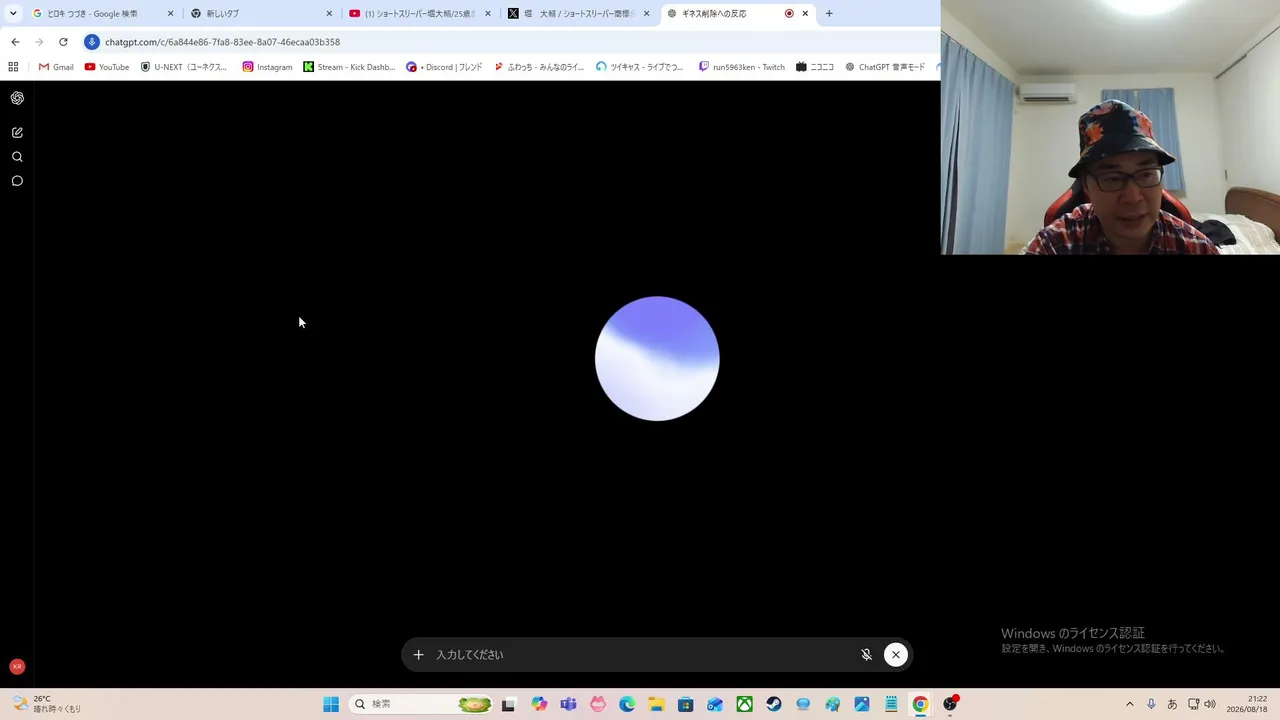
Task: Click the microphone permission icon in address bar
Action: pos(92,42)
